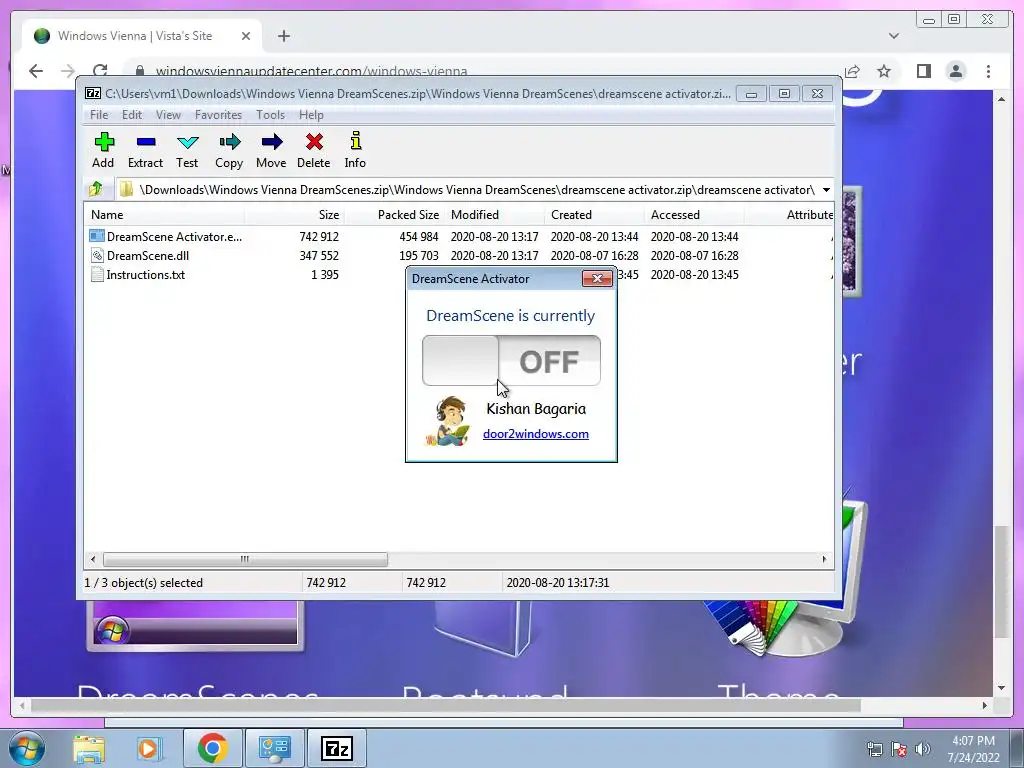Viewport: 1024px width, 768px height.
Task: Open Windows Media Player from the taskbar
Action: [148, 749]
